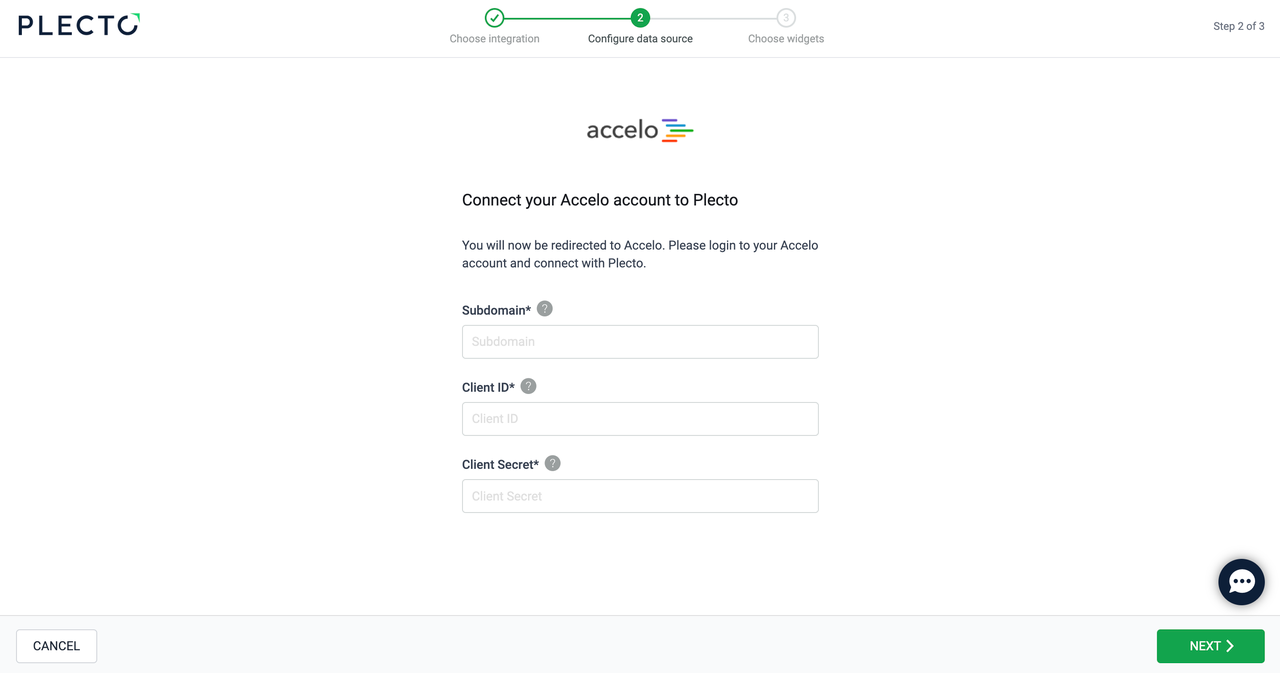Open the live chat bubble

coord(1241,582)
